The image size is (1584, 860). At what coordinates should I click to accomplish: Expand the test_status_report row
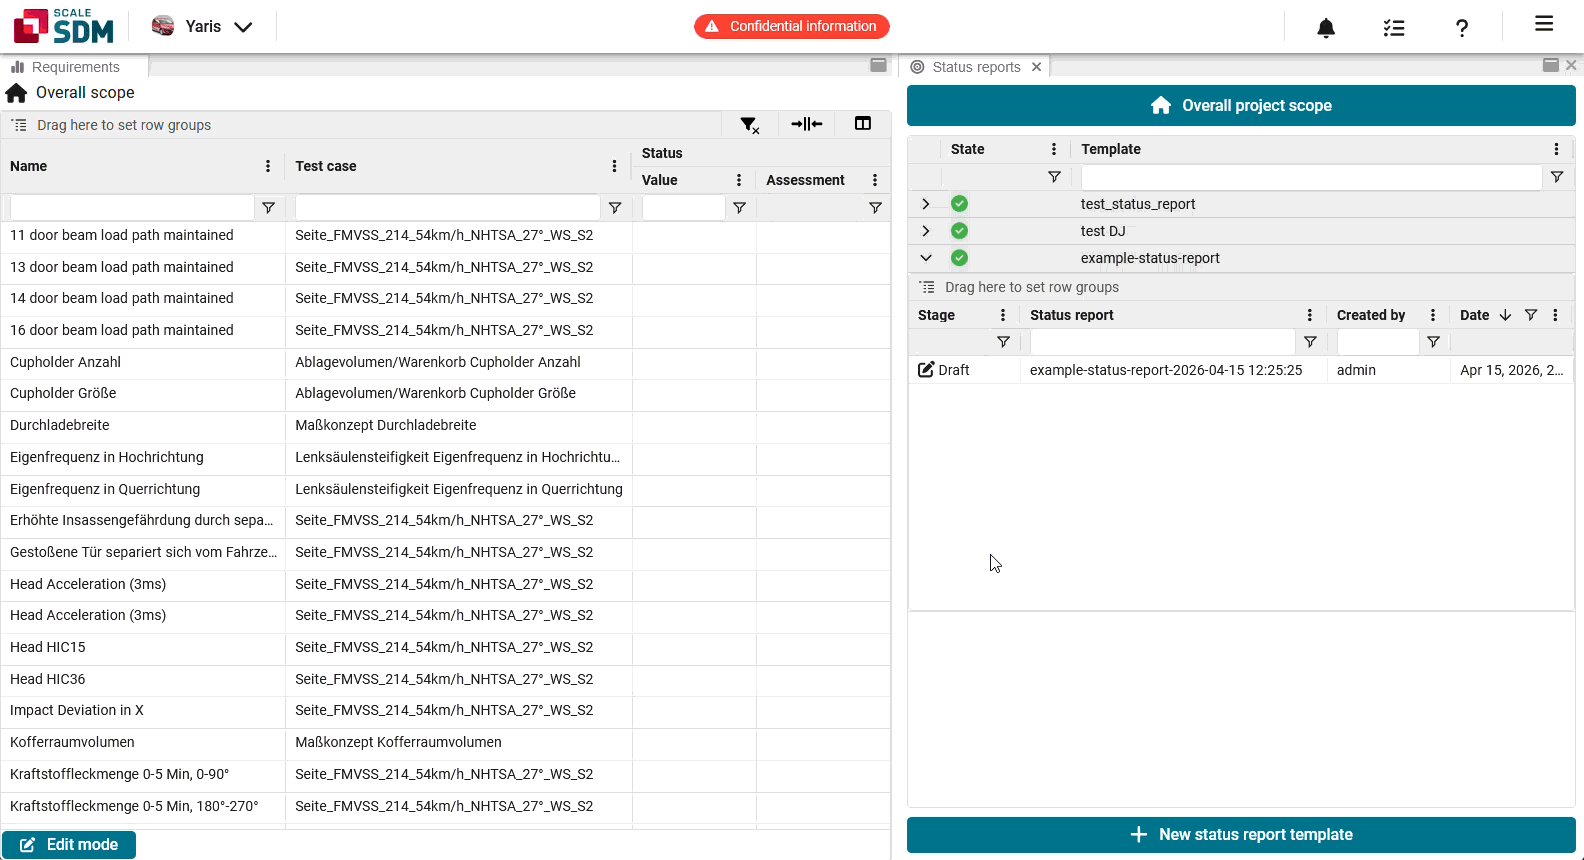pos(926,204)
